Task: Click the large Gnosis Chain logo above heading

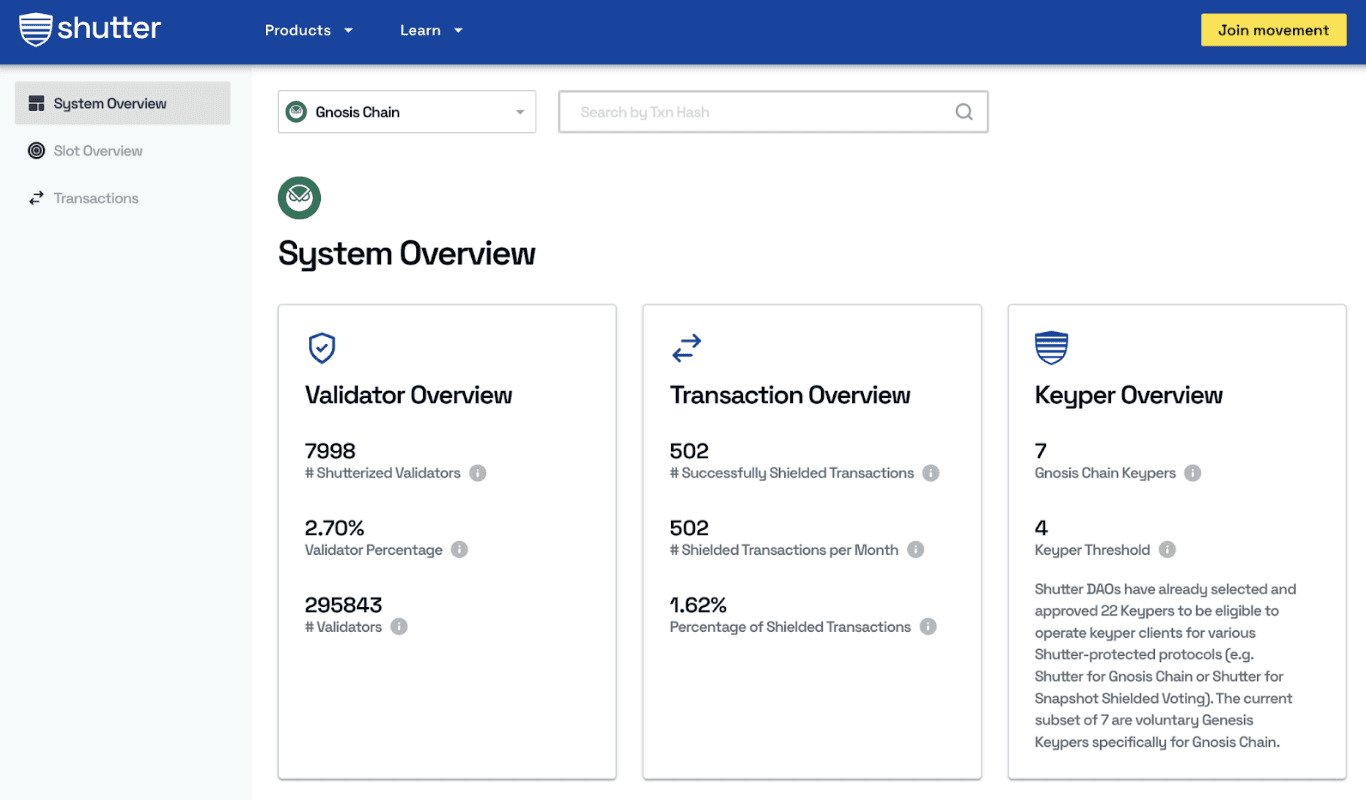Action: (x=299, y=198)
